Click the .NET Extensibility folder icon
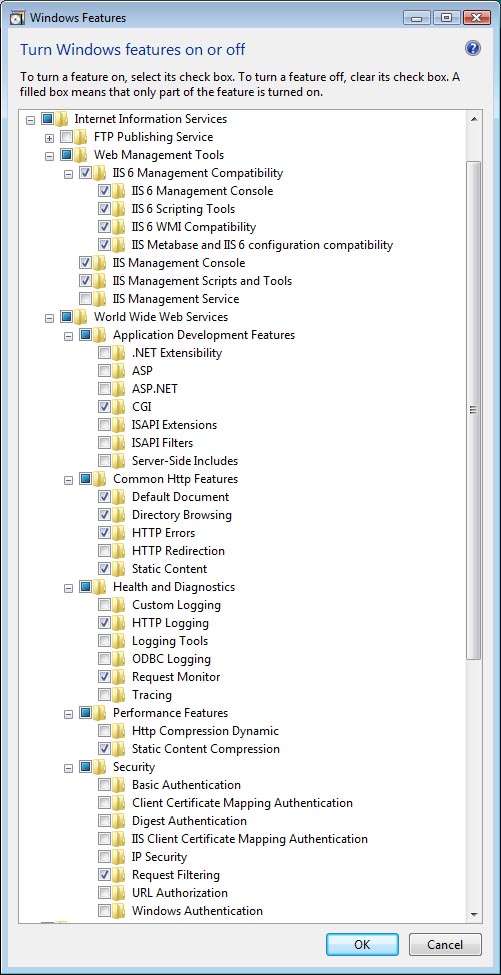 (119, 353)
